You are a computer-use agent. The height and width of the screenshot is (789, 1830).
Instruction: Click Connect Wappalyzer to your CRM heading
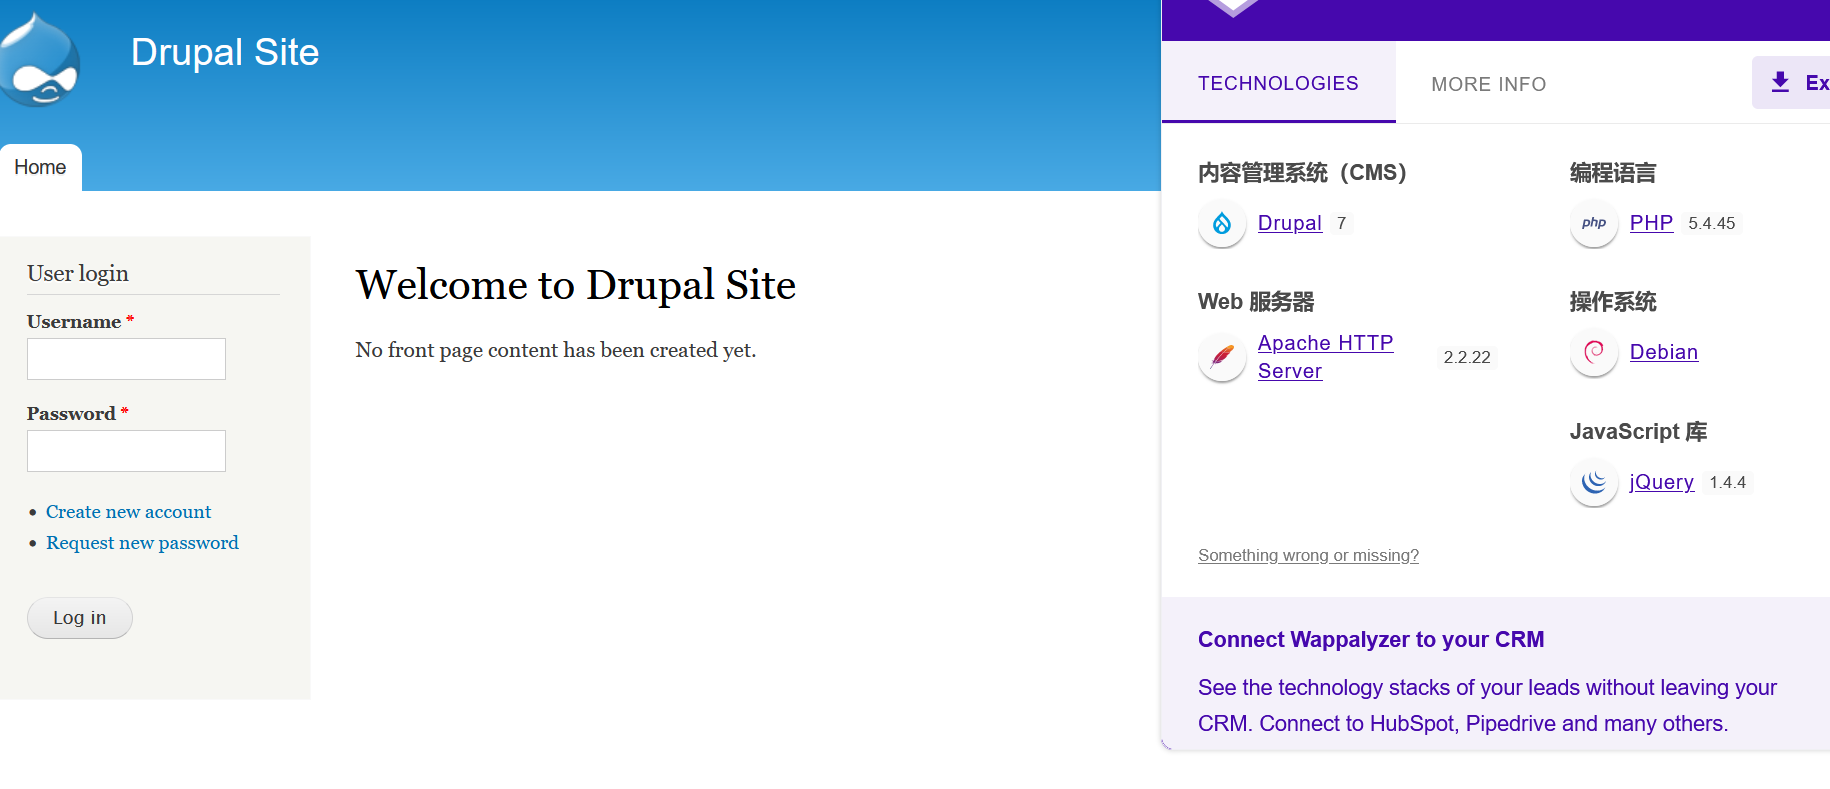pos(1371,640)
